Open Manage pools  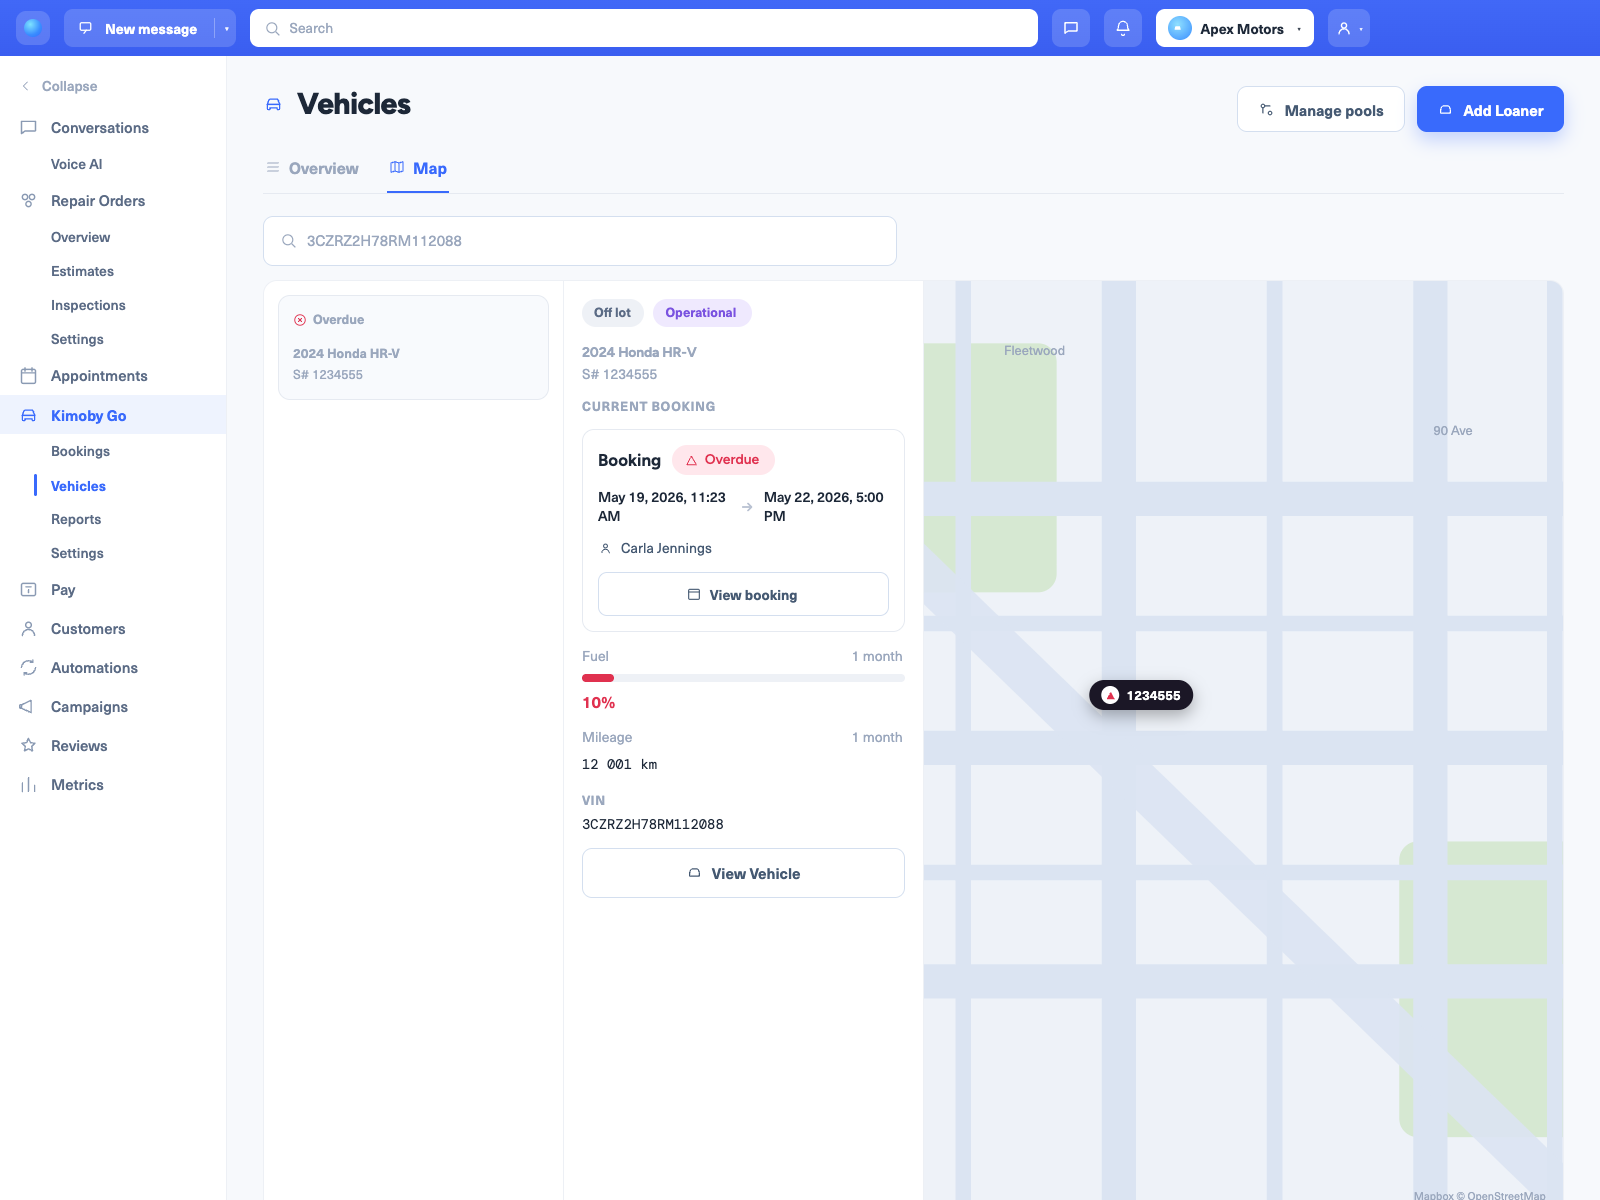tap(1321, 109)
